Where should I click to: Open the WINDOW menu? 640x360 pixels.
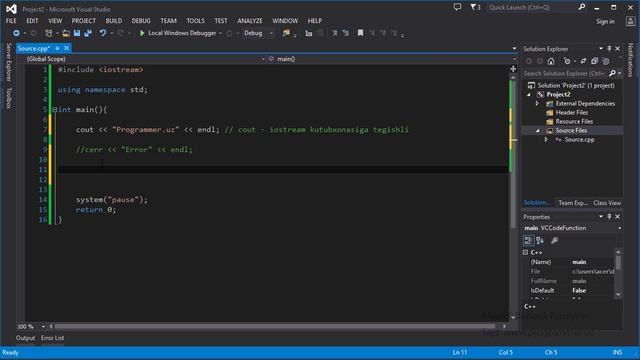285,21
